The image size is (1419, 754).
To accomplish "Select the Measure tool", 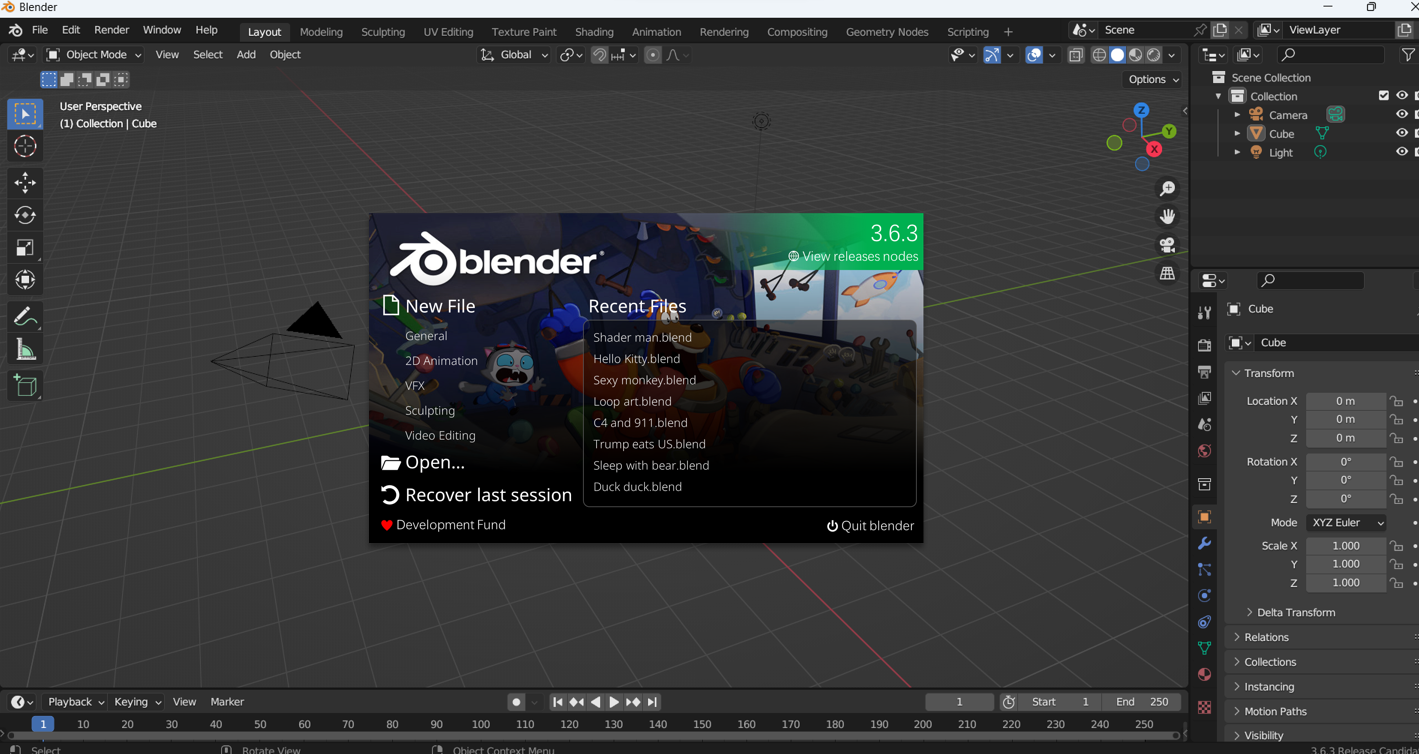I will coord(25,350).
